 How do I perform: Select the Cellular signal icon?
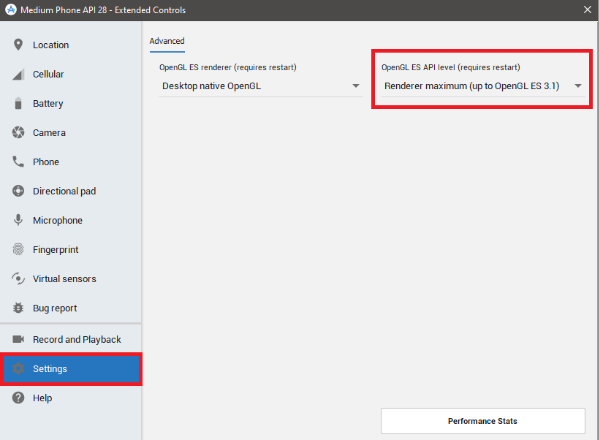[x=18, y=74]
